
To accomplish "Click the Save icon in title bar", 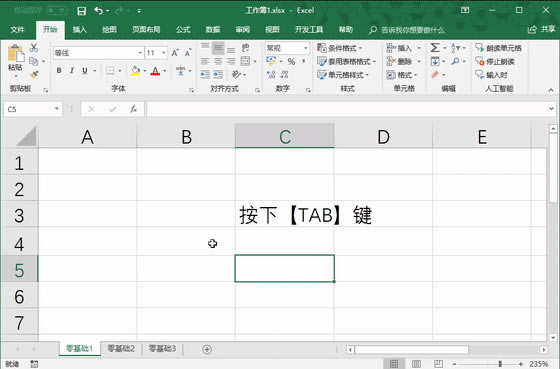I will (x=81, y=11).
